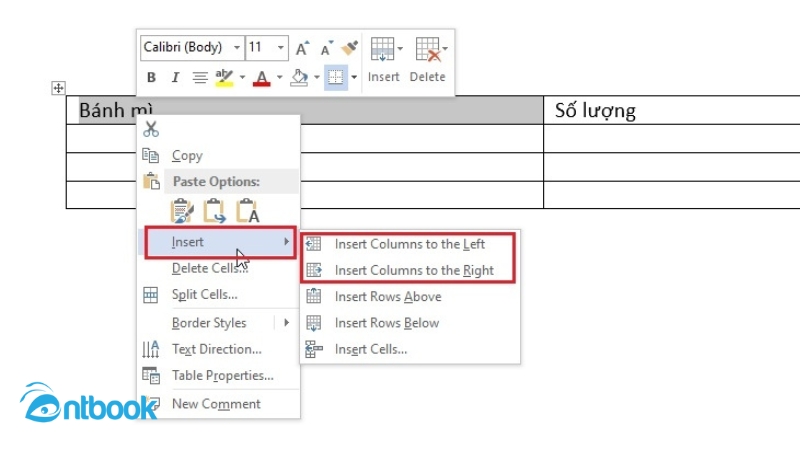Click the table move handle icon
Screen dimensions: 800x450
tap(58, 89)
